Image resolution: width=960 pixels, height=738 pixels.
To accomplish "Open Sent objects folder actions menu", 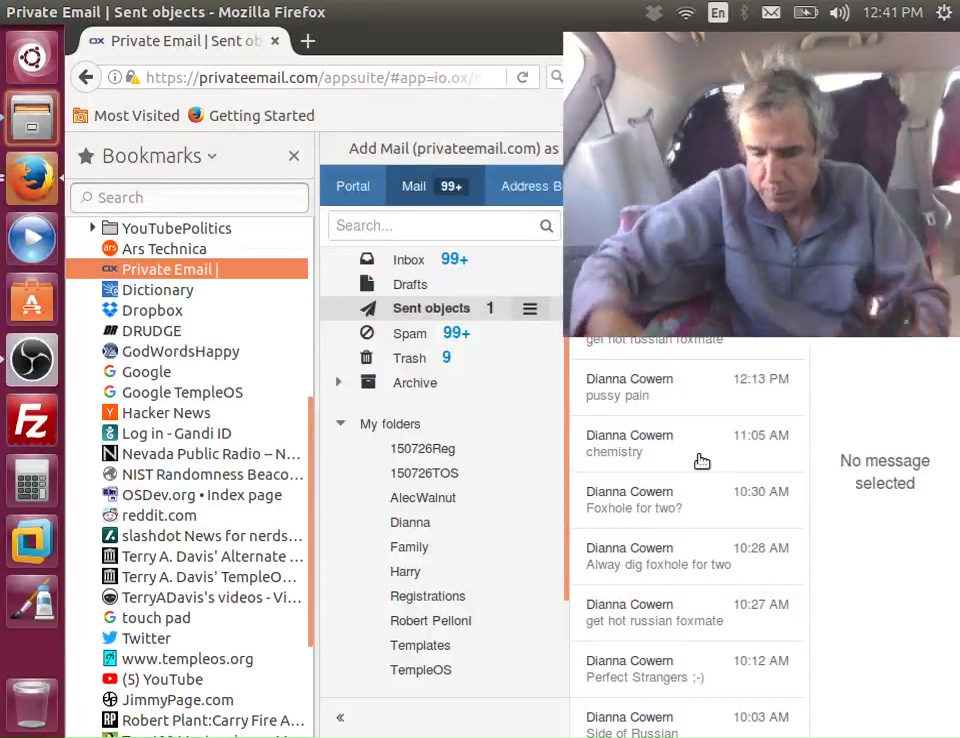I will click(530, 309).
